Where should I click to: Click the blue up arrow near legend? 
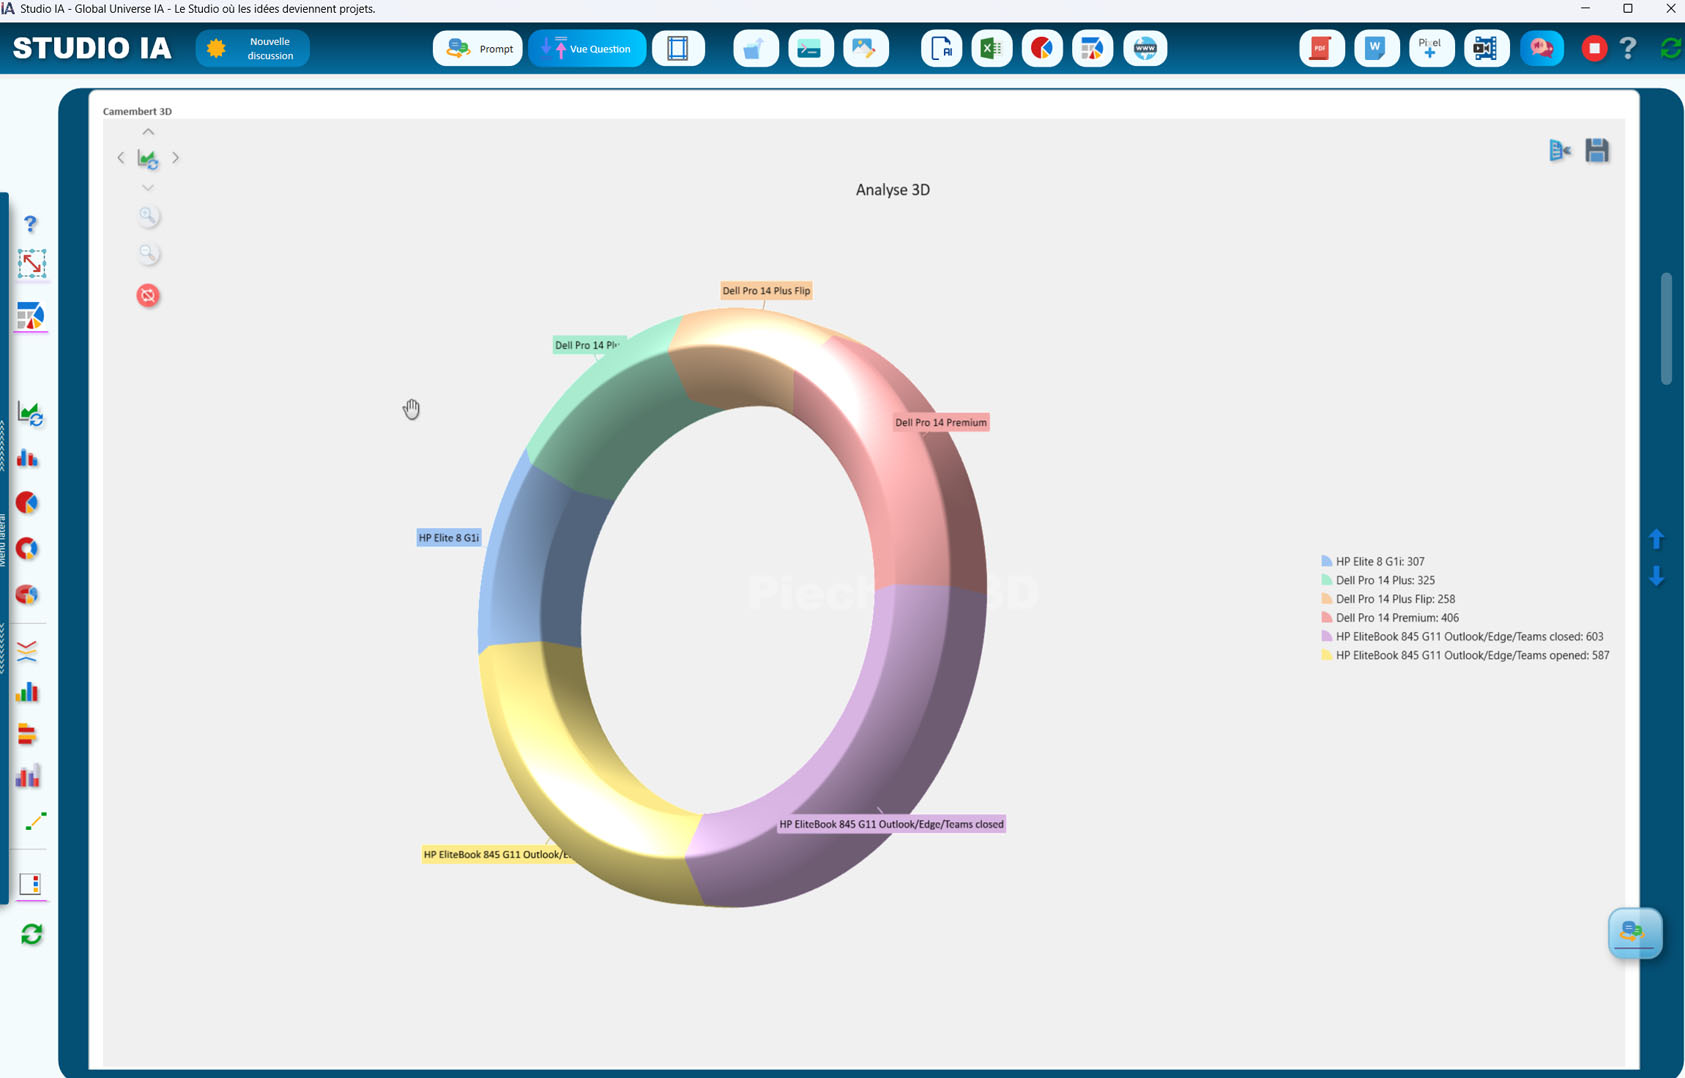pyautogui.click(x=1656, y=539)
